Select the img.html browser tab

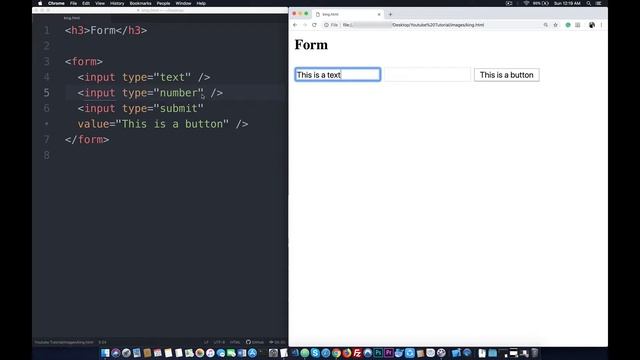(348, 14)
